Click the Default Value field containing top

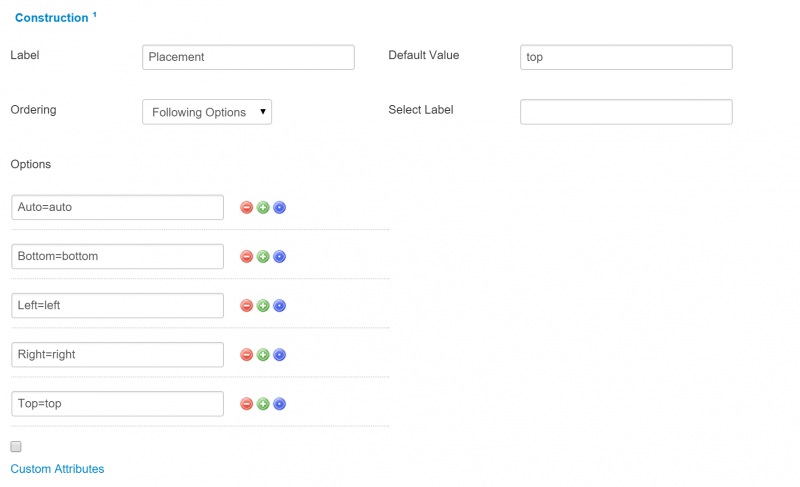[x=626, y=57]
